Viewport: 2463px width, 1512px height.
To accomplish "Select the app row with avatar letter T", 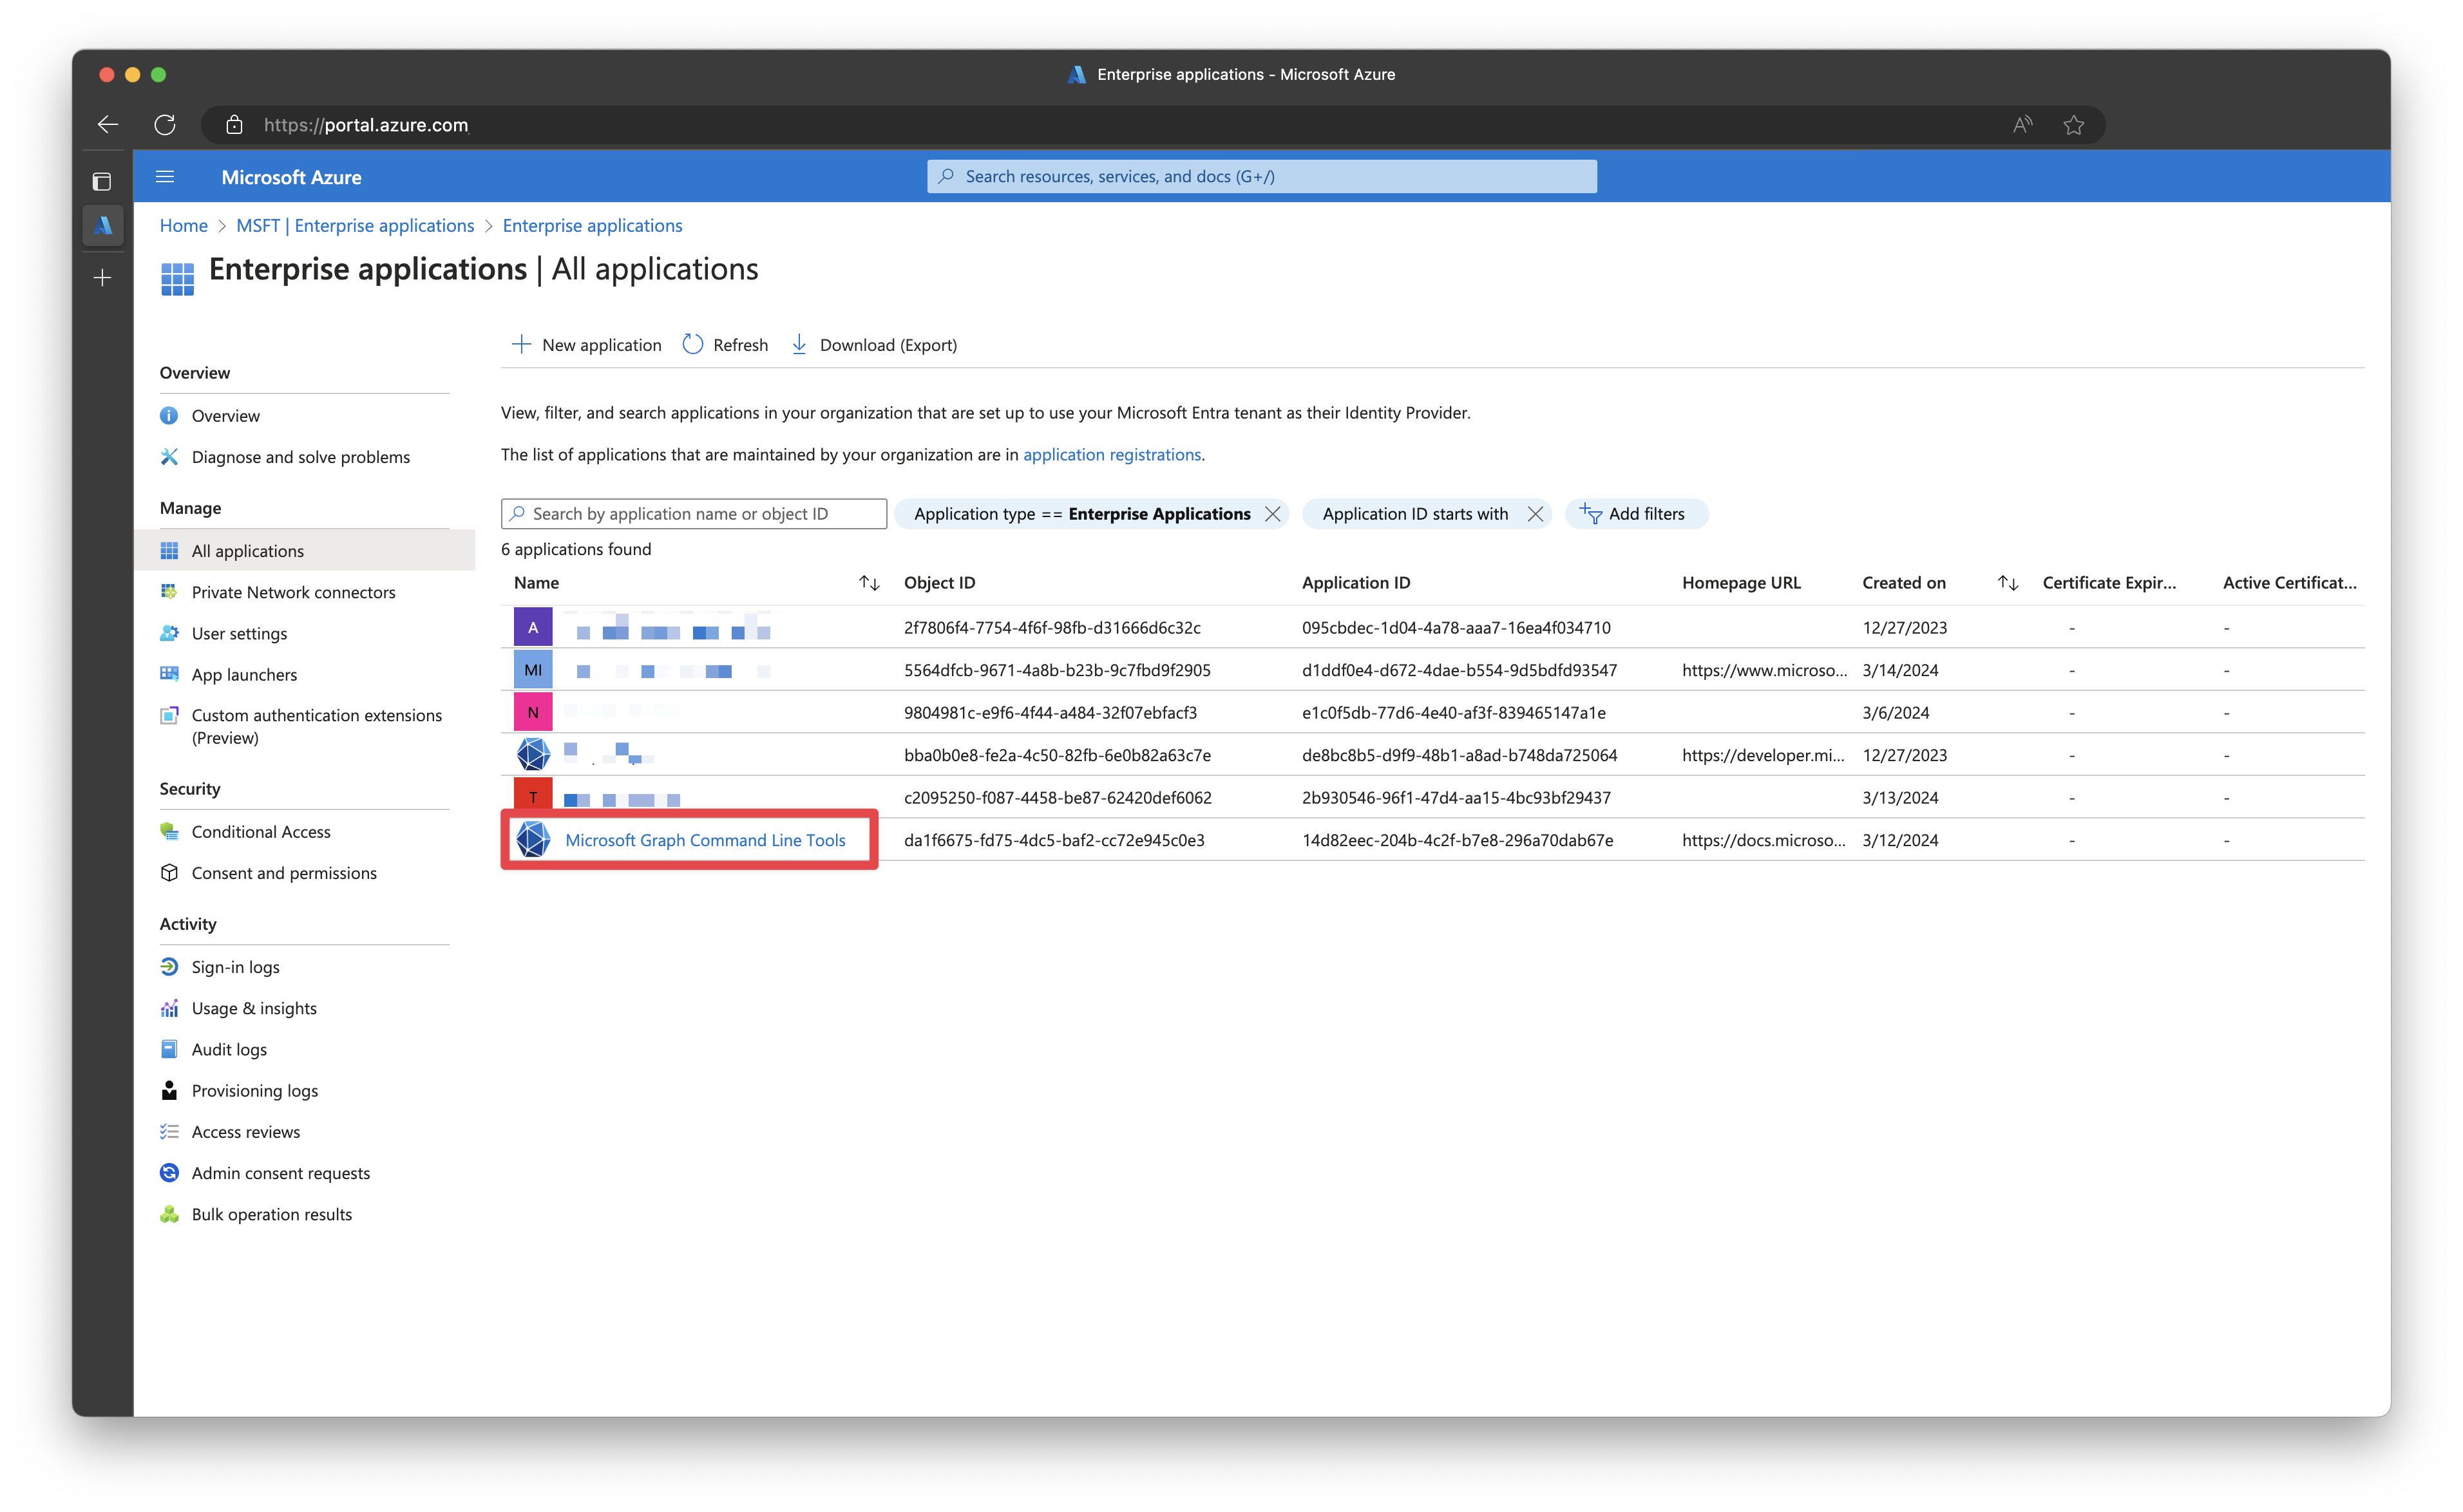I will point(1432,797).
